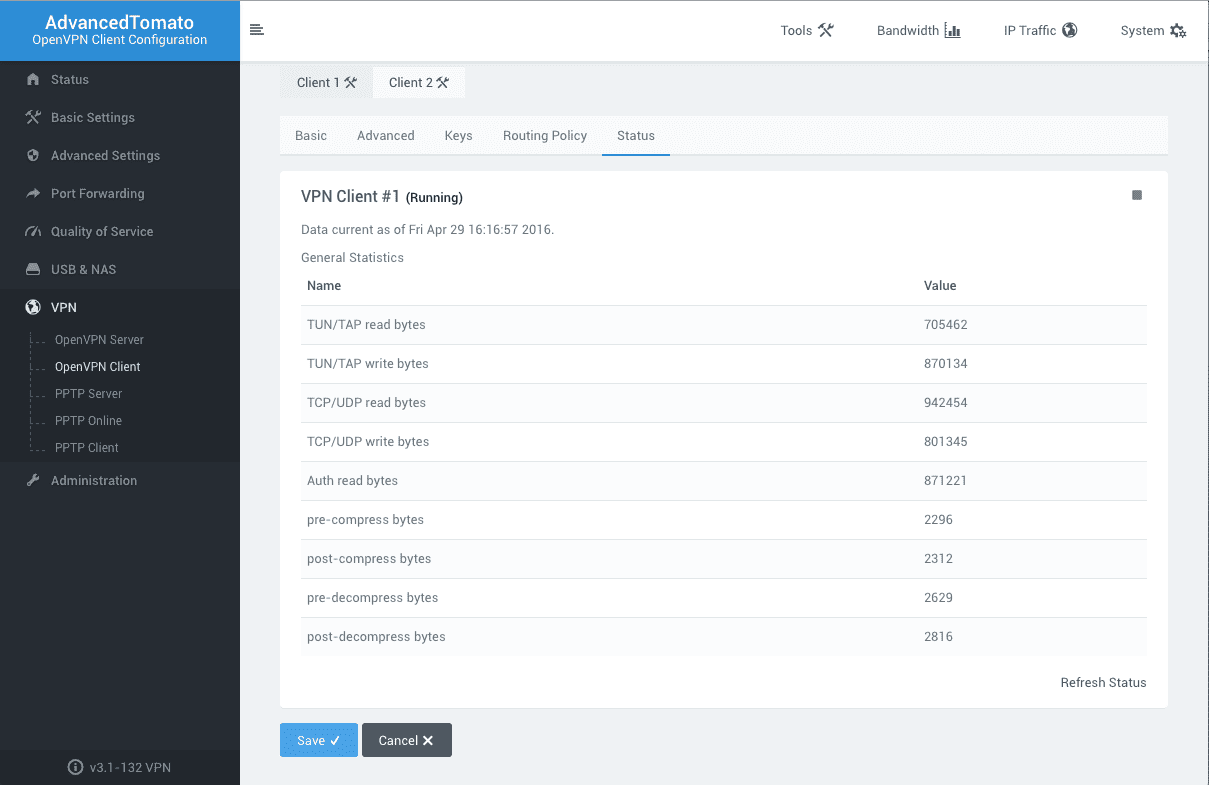Image resolution: width=1209 pixels, height=785 pixels.
Task: Switch to the Client 2 tab
Action: (418, 83)
